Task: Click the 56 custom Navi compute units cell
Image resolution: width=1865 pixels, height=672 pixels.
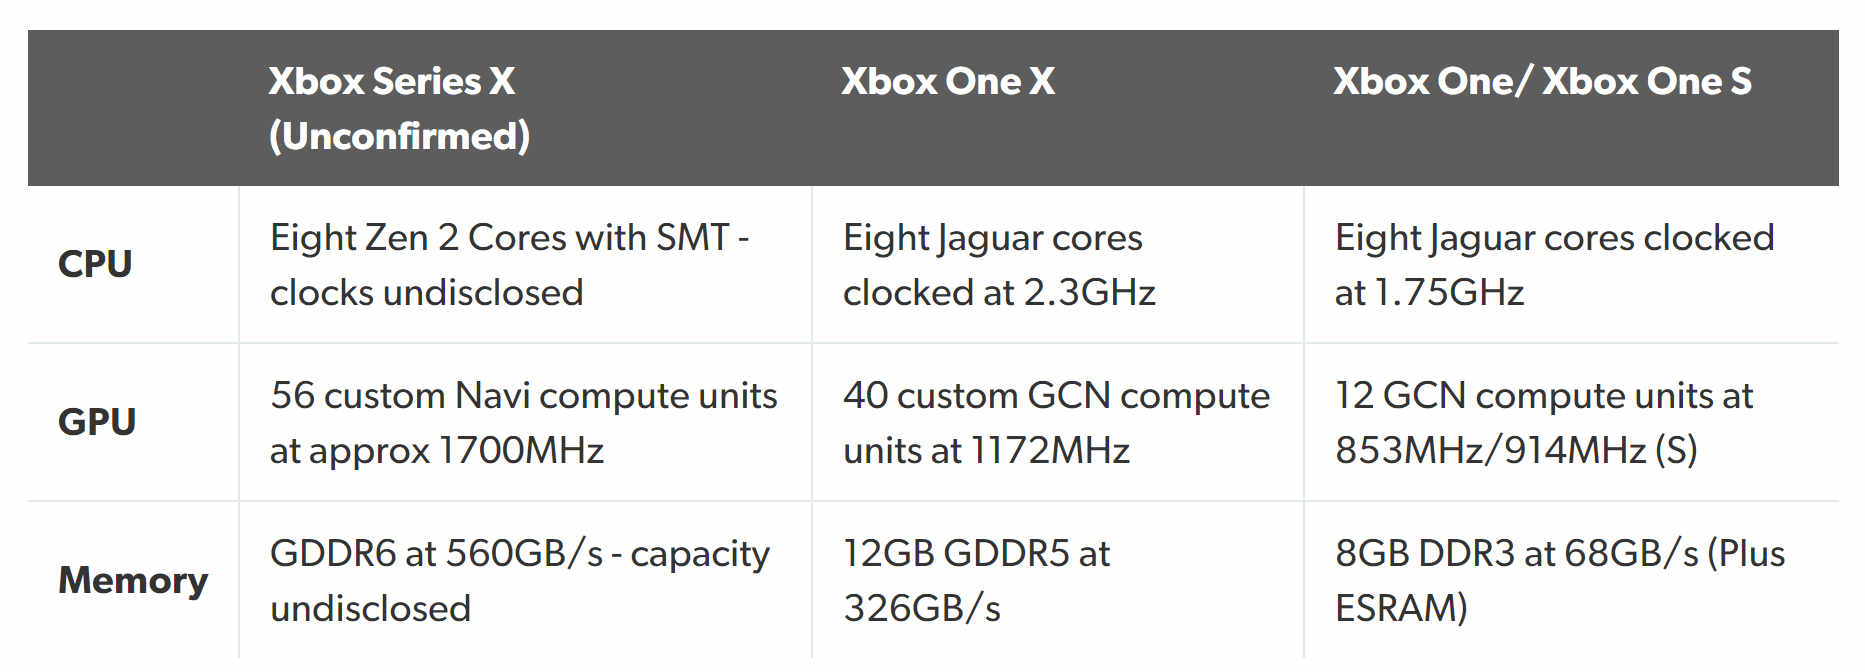Action: coord(525,423)
